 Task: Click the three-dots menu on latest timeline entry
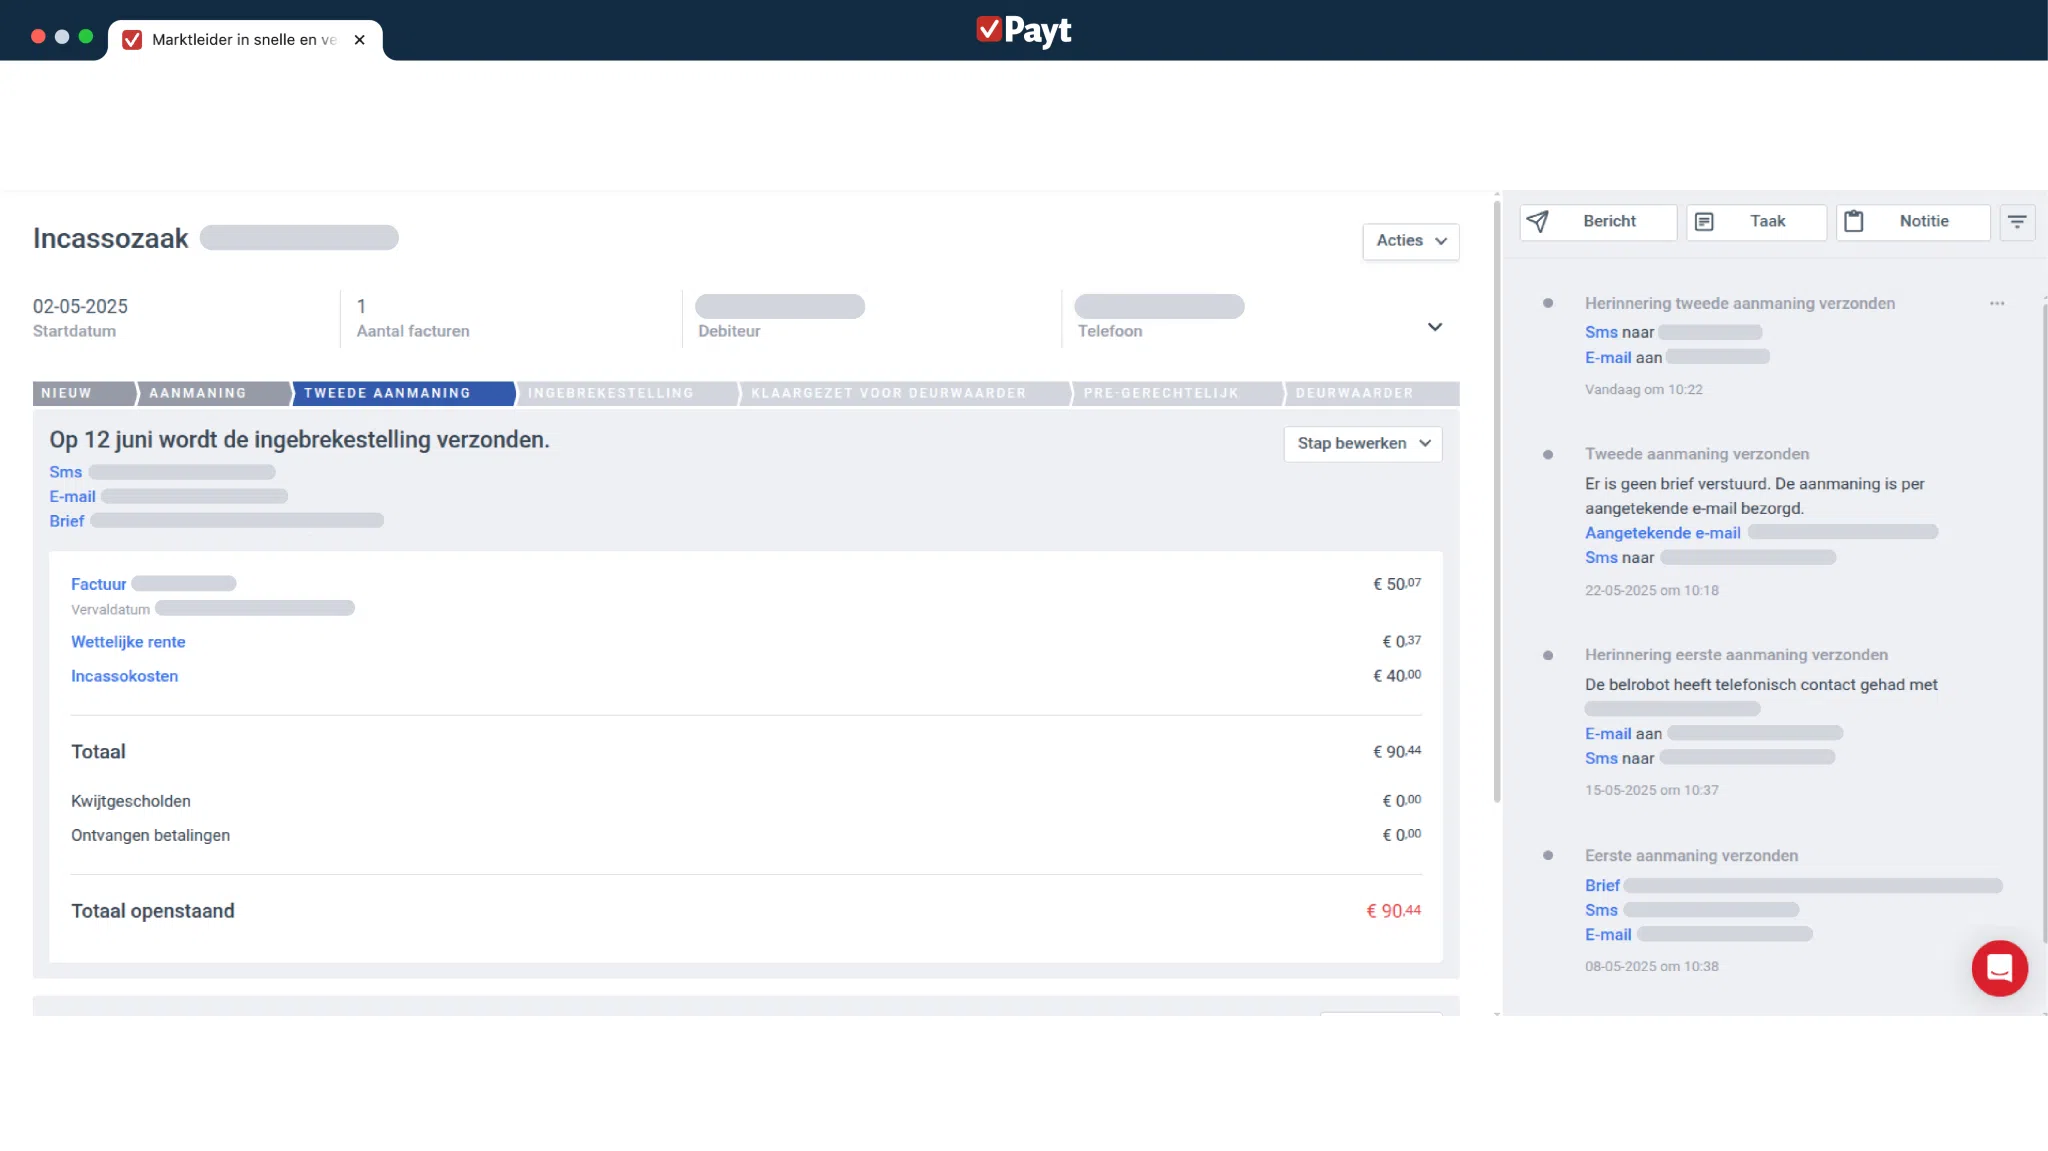[1997, 303]
